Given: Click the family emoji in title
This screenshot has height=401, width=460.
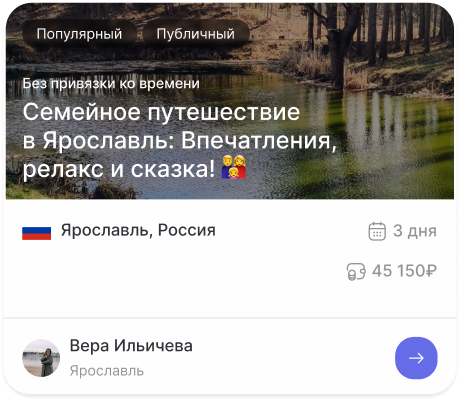Looking at the screenshot, I should click(234, 167).
